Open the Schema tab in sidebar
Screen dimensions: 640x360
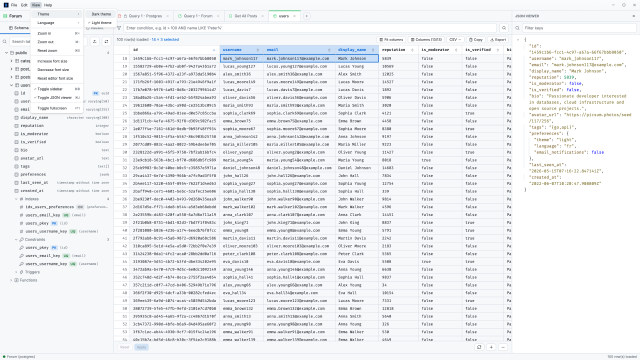pyautogui.click(x=19, y=28)
